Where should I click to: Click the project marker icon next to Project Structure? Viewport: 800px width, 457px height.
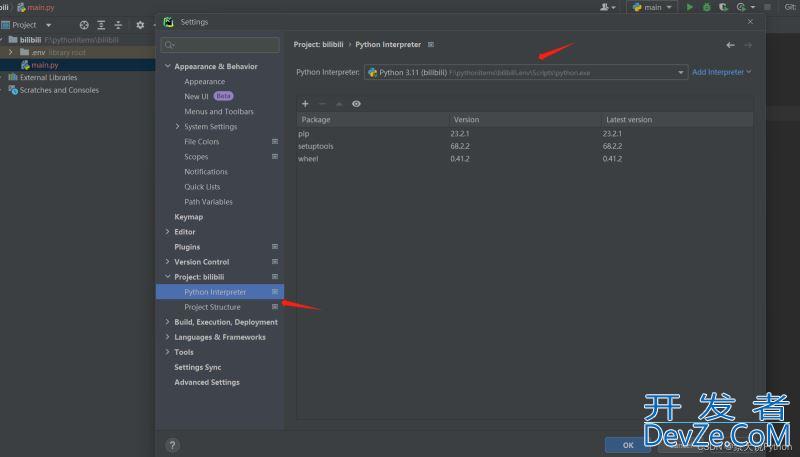tap(275, 307)
